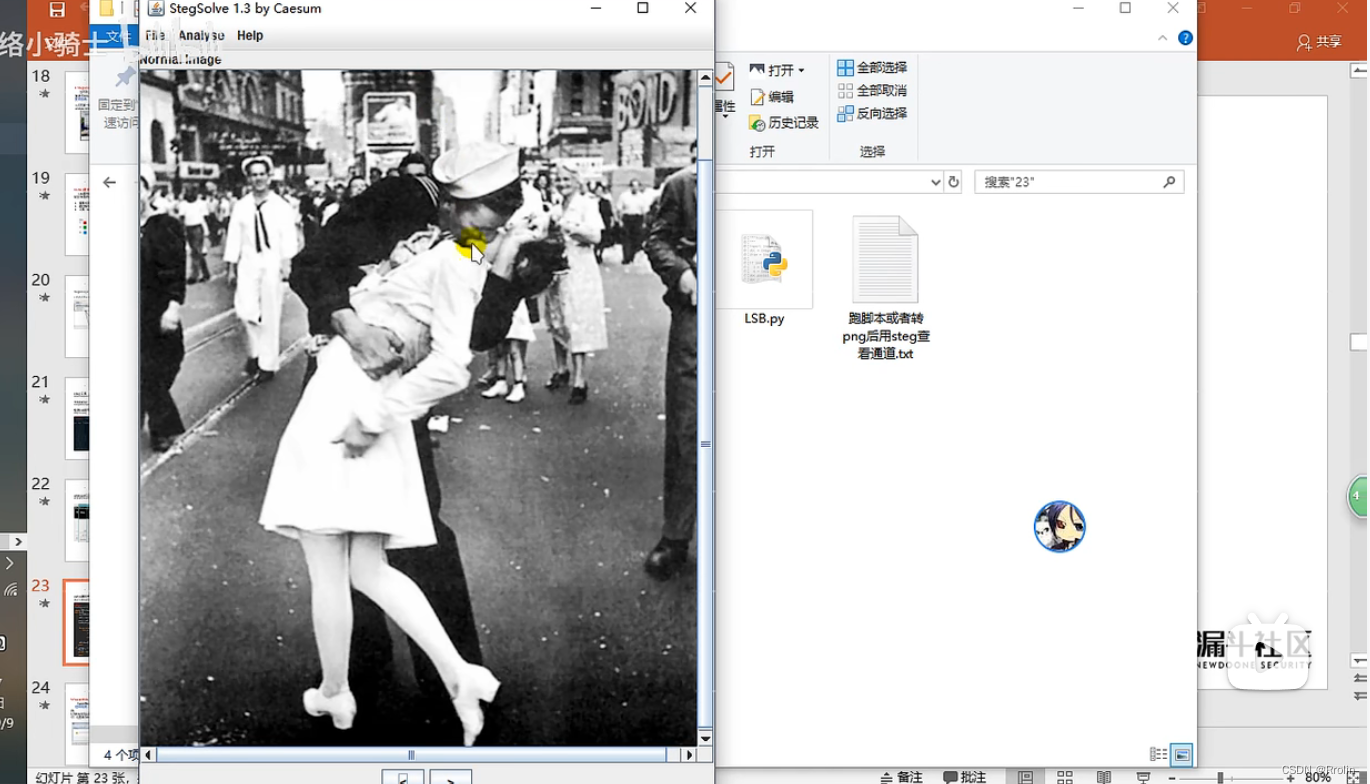This screenshot has height=784, width=1370.
Task: Click the 80% zoom level text
Action: pyautogui.click(x=1318, y=777)
